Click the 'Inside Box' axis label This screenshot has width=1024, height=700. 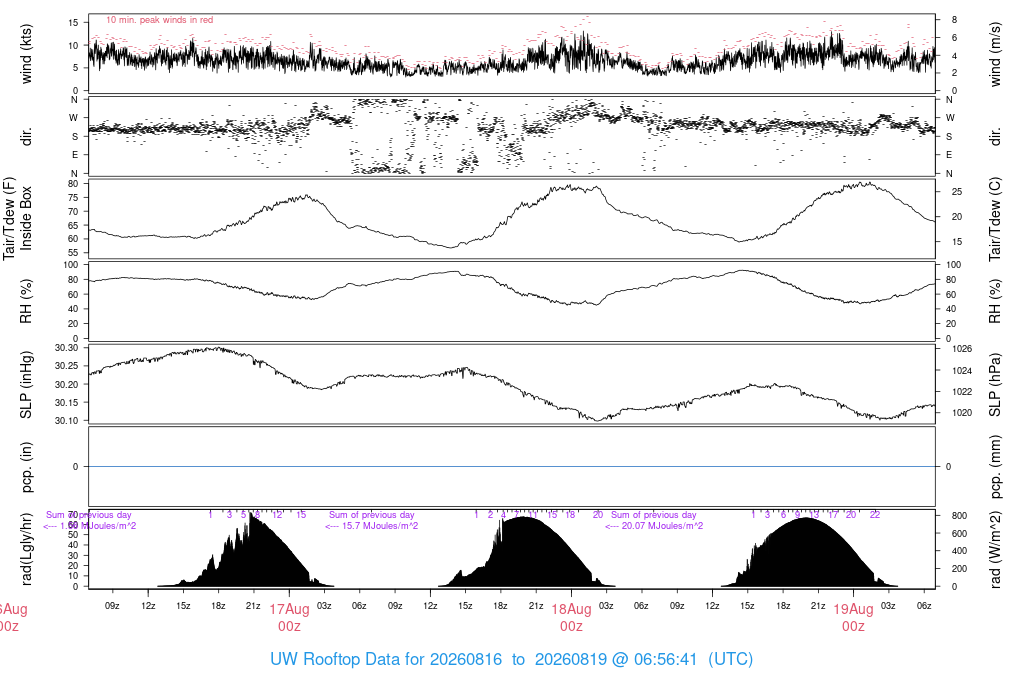[26, 218]
